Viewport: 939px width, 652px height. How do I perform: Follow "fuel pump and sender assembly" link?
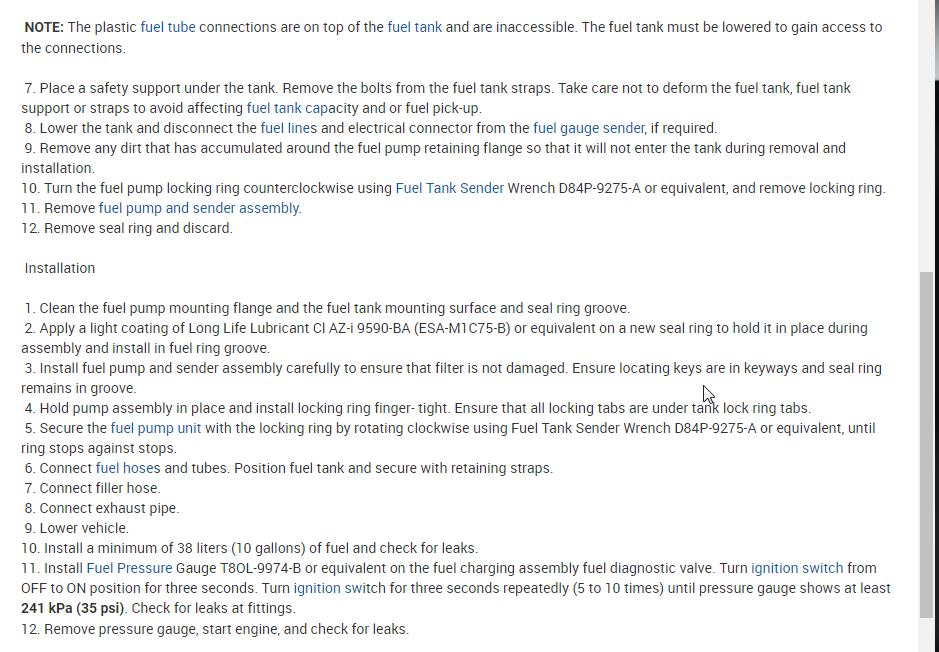pos(199,208)
